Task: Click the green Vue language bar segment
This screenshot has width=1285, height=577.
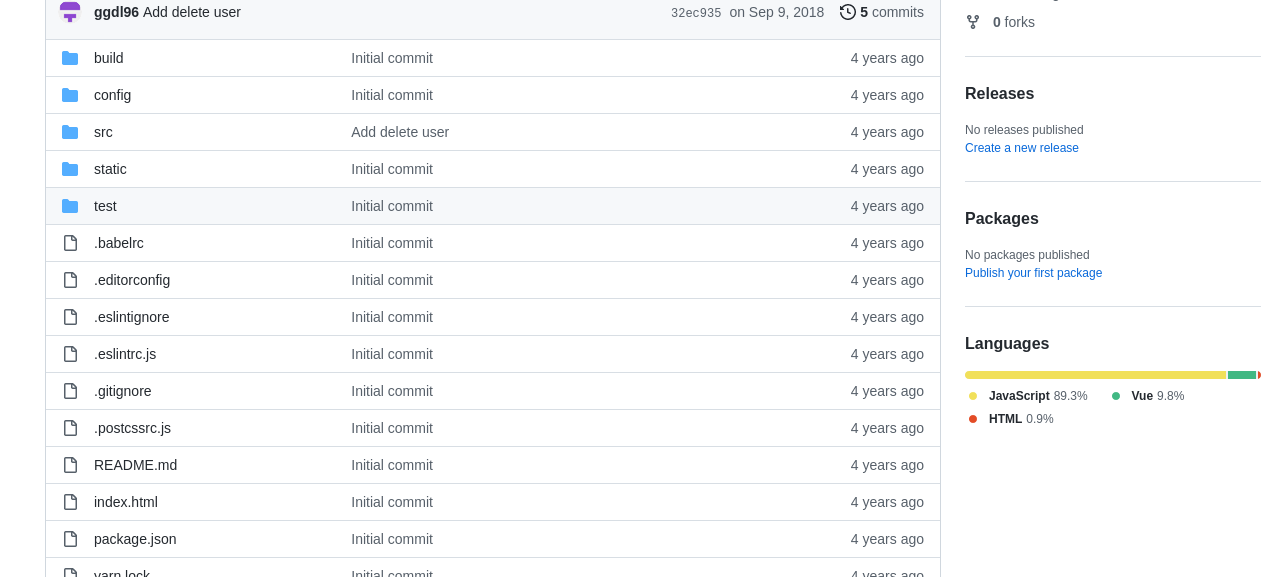Action: pyautogui.click(x=1242, y=375)
